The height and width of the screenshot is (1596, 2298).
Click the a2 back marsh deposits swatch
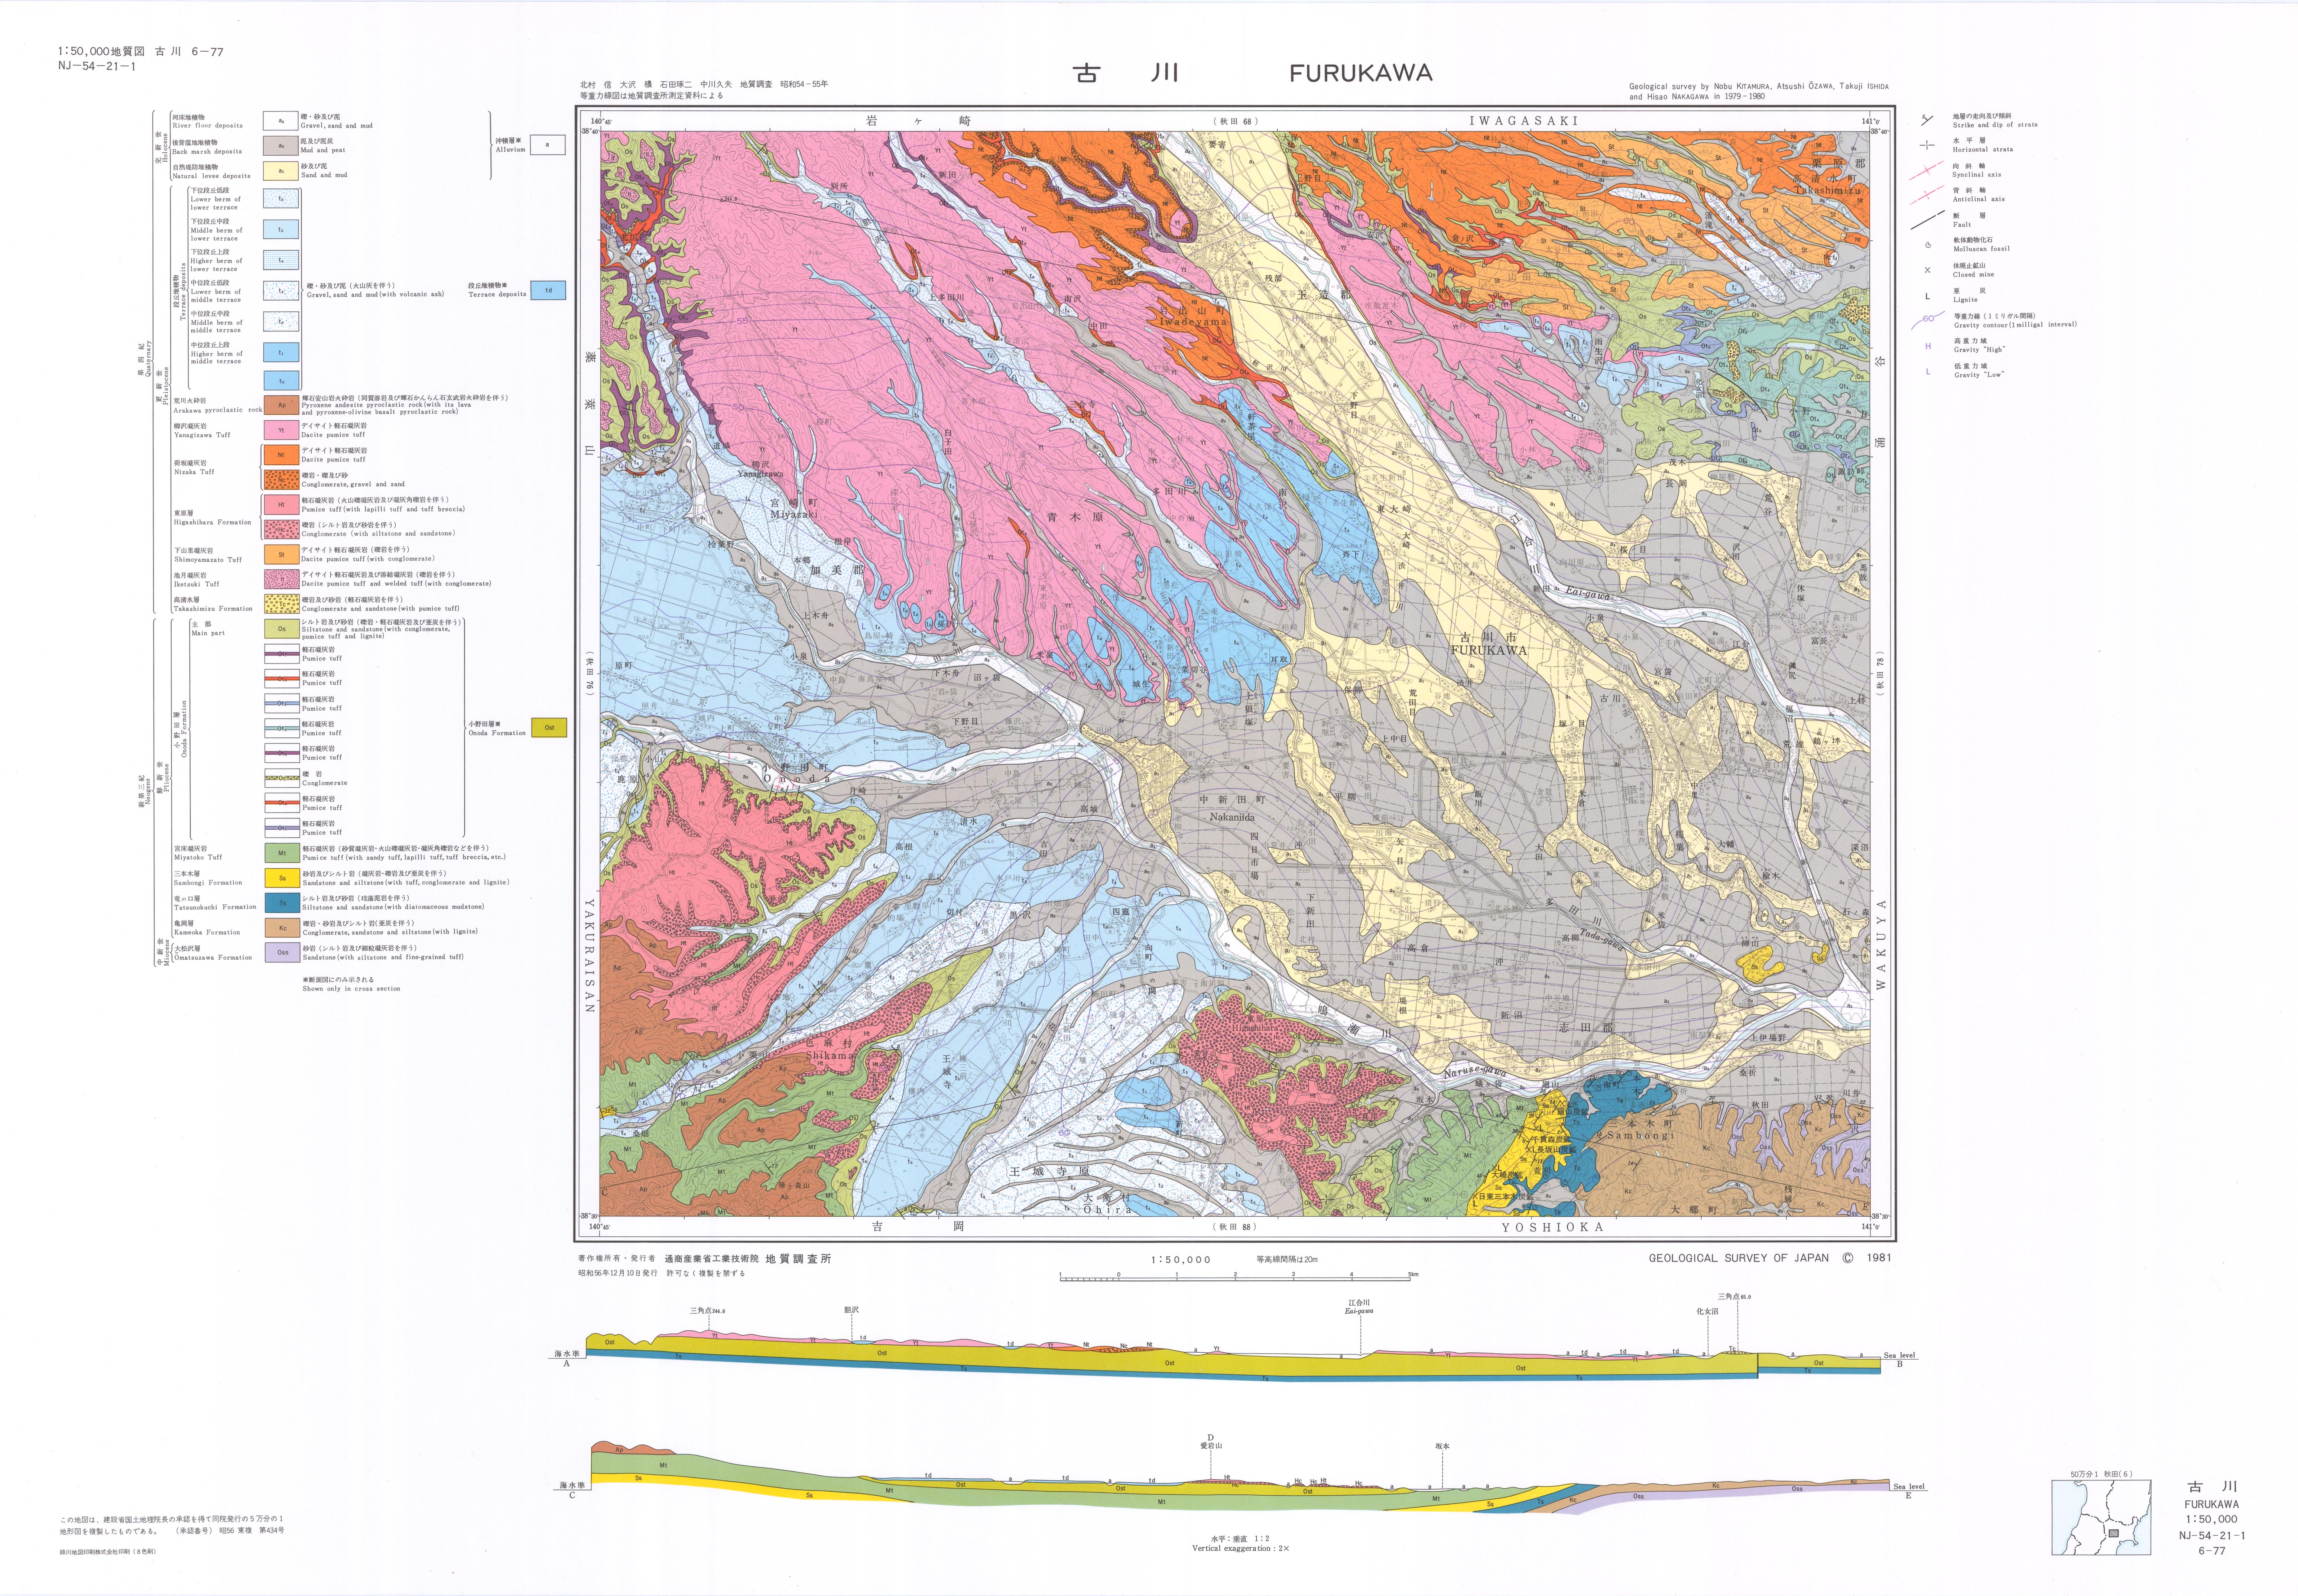click(281, 146)
